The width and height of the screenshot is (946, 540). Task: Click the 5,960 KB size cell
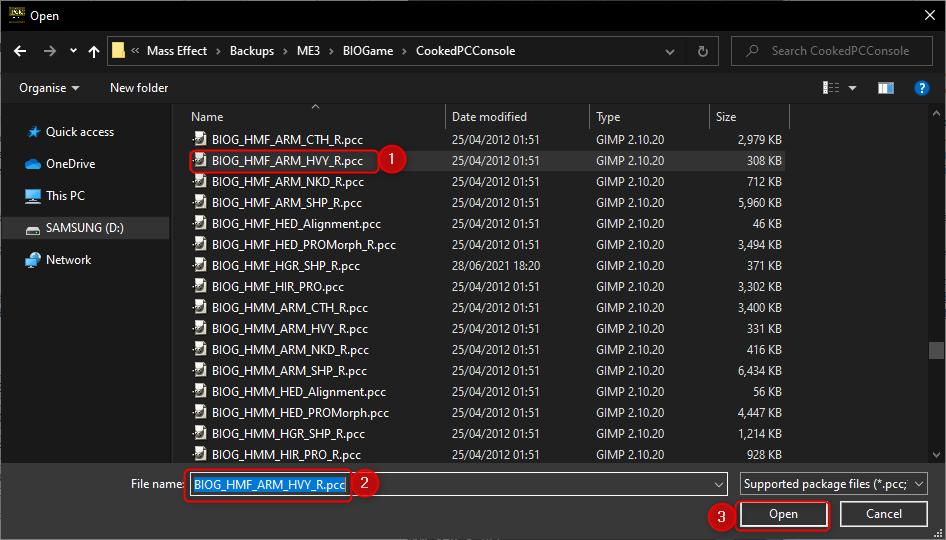[760, 203]
